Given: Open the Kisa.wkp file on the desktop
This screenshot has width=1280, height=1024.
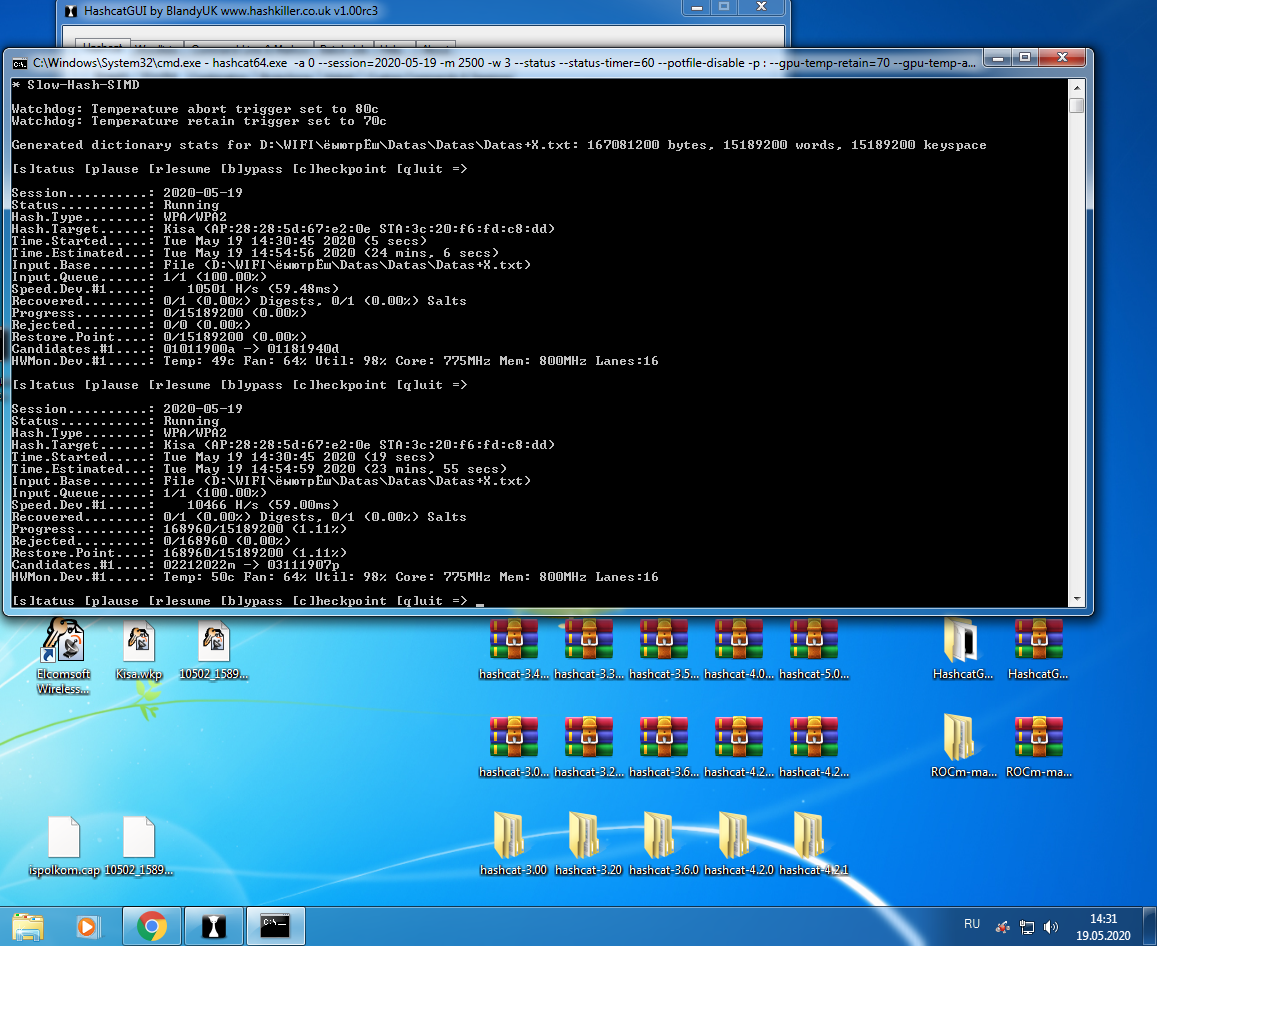Looking at the screenshot, I should pos(139,643).
